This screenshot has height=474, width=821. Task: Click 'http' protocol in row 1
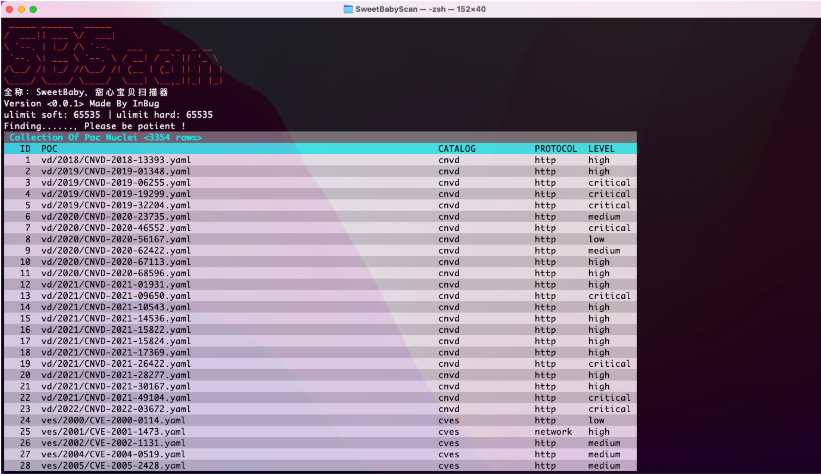coord(545,160)
